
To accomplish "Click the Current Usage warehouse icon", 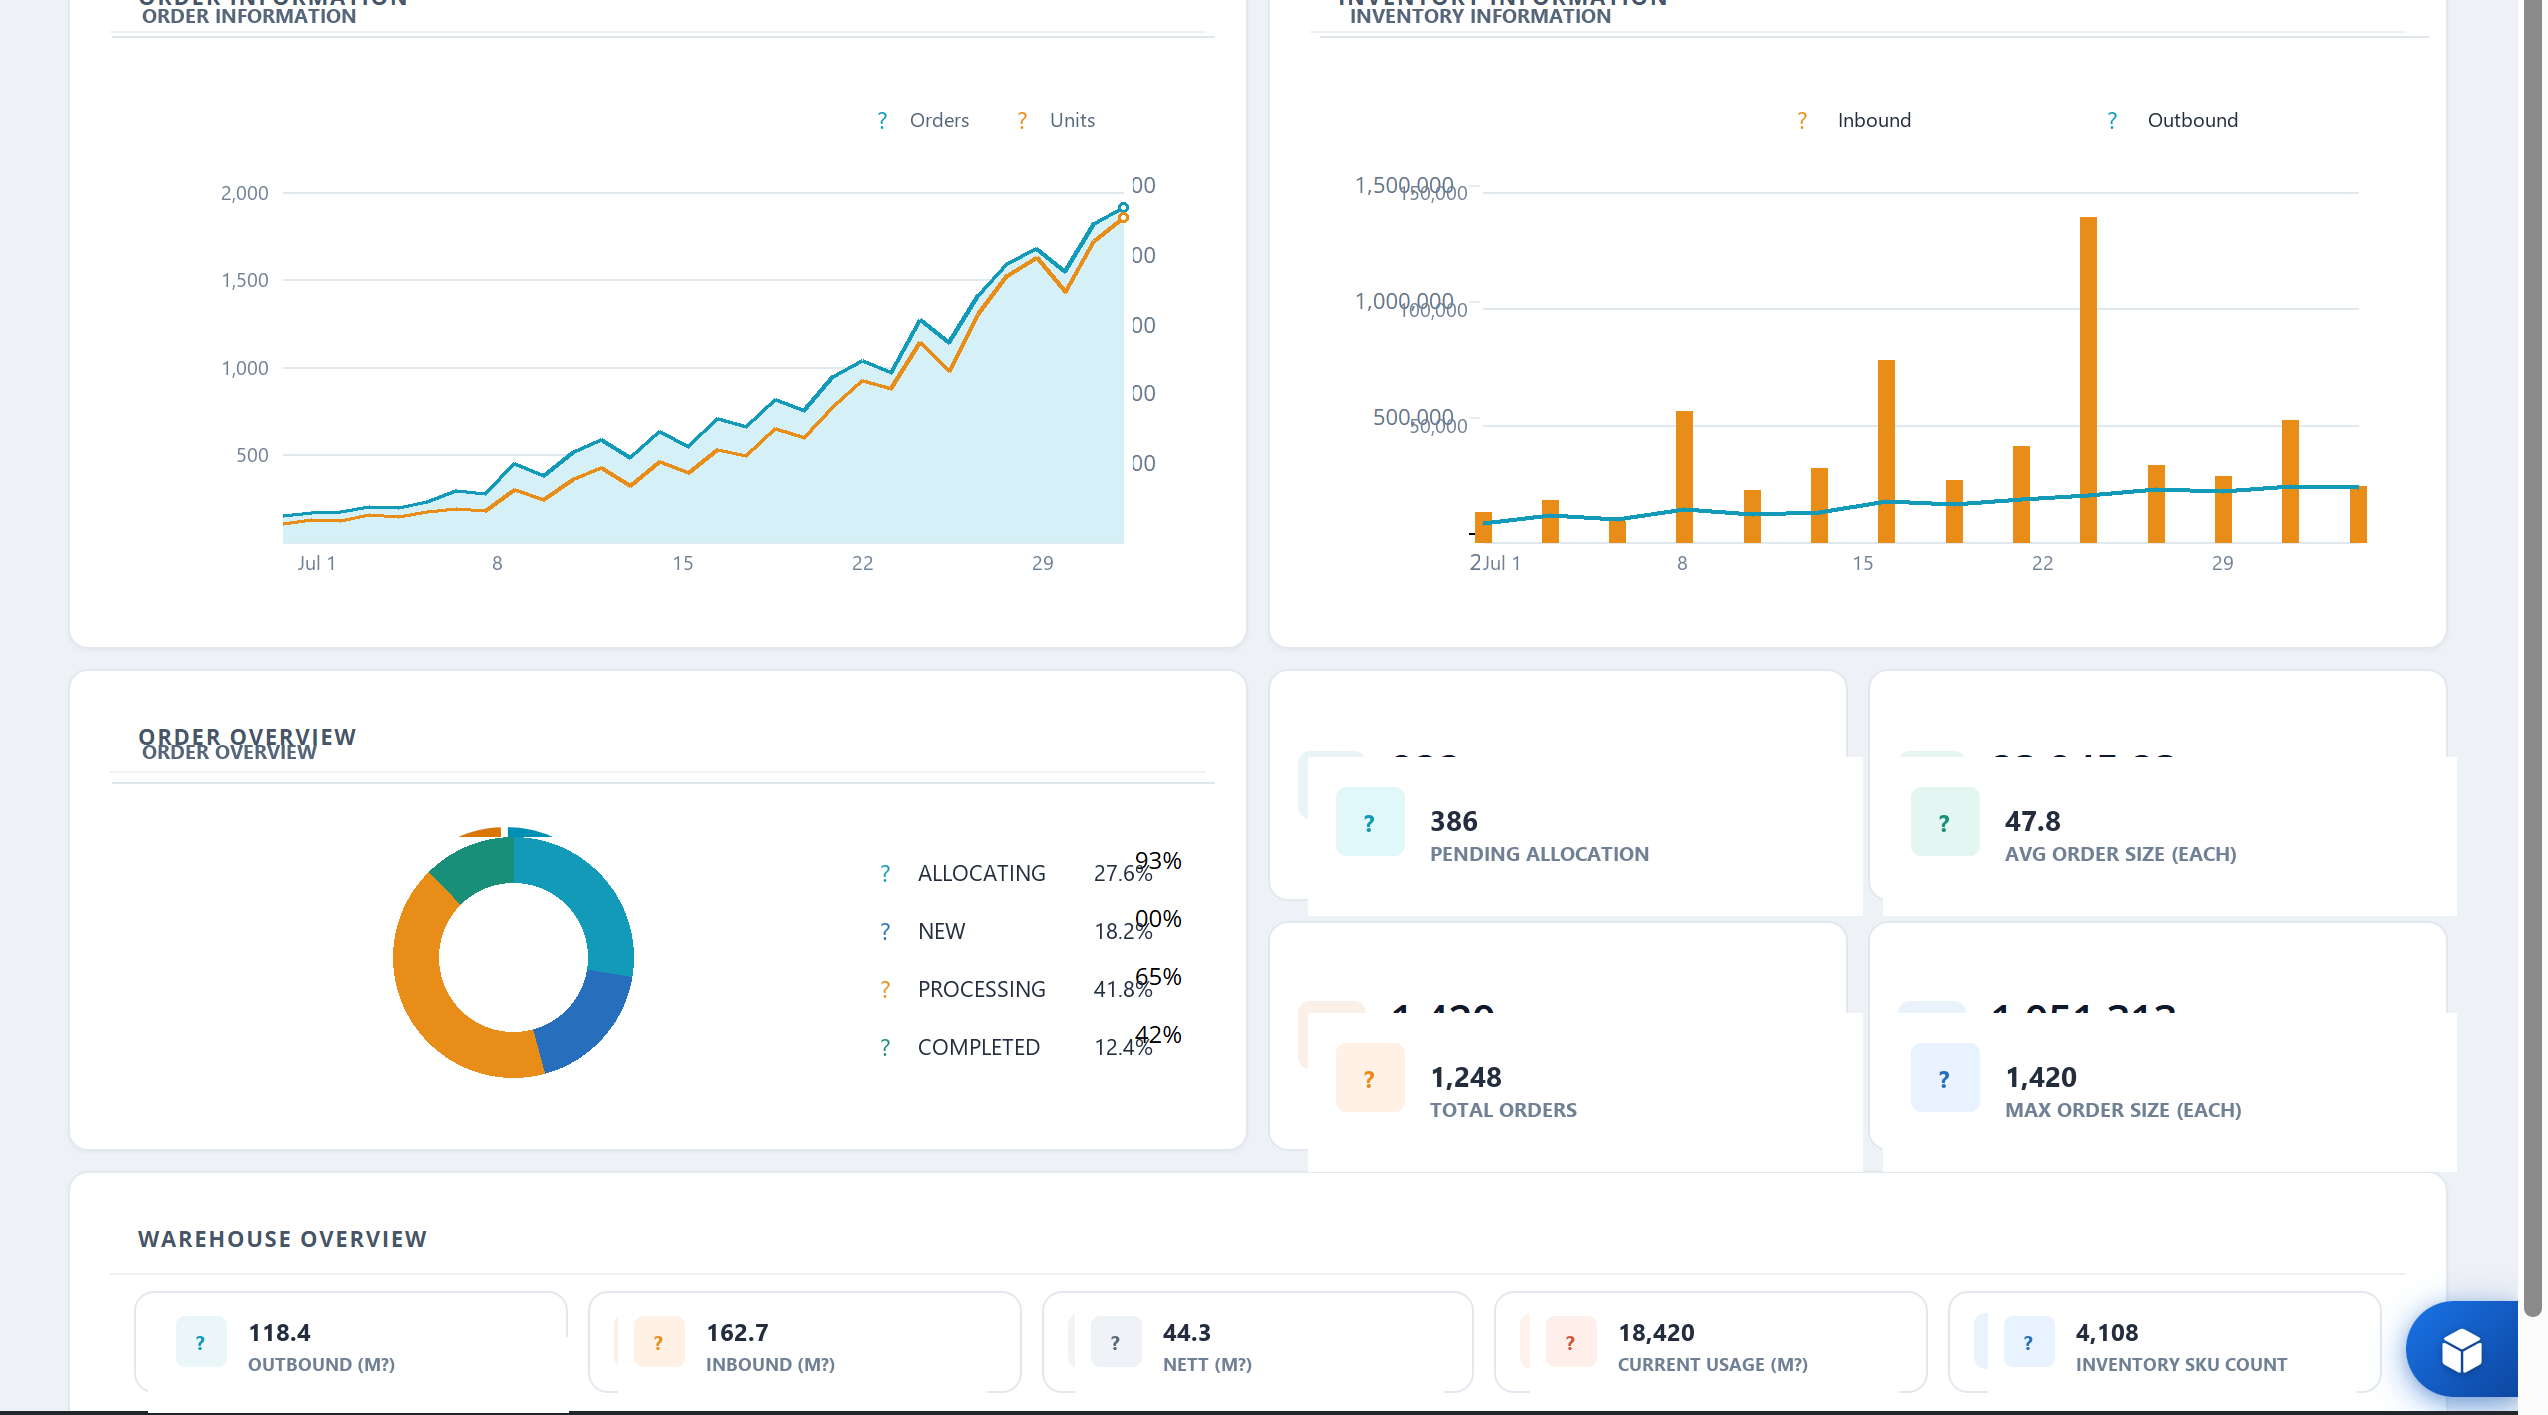I will point(1571,1342).
